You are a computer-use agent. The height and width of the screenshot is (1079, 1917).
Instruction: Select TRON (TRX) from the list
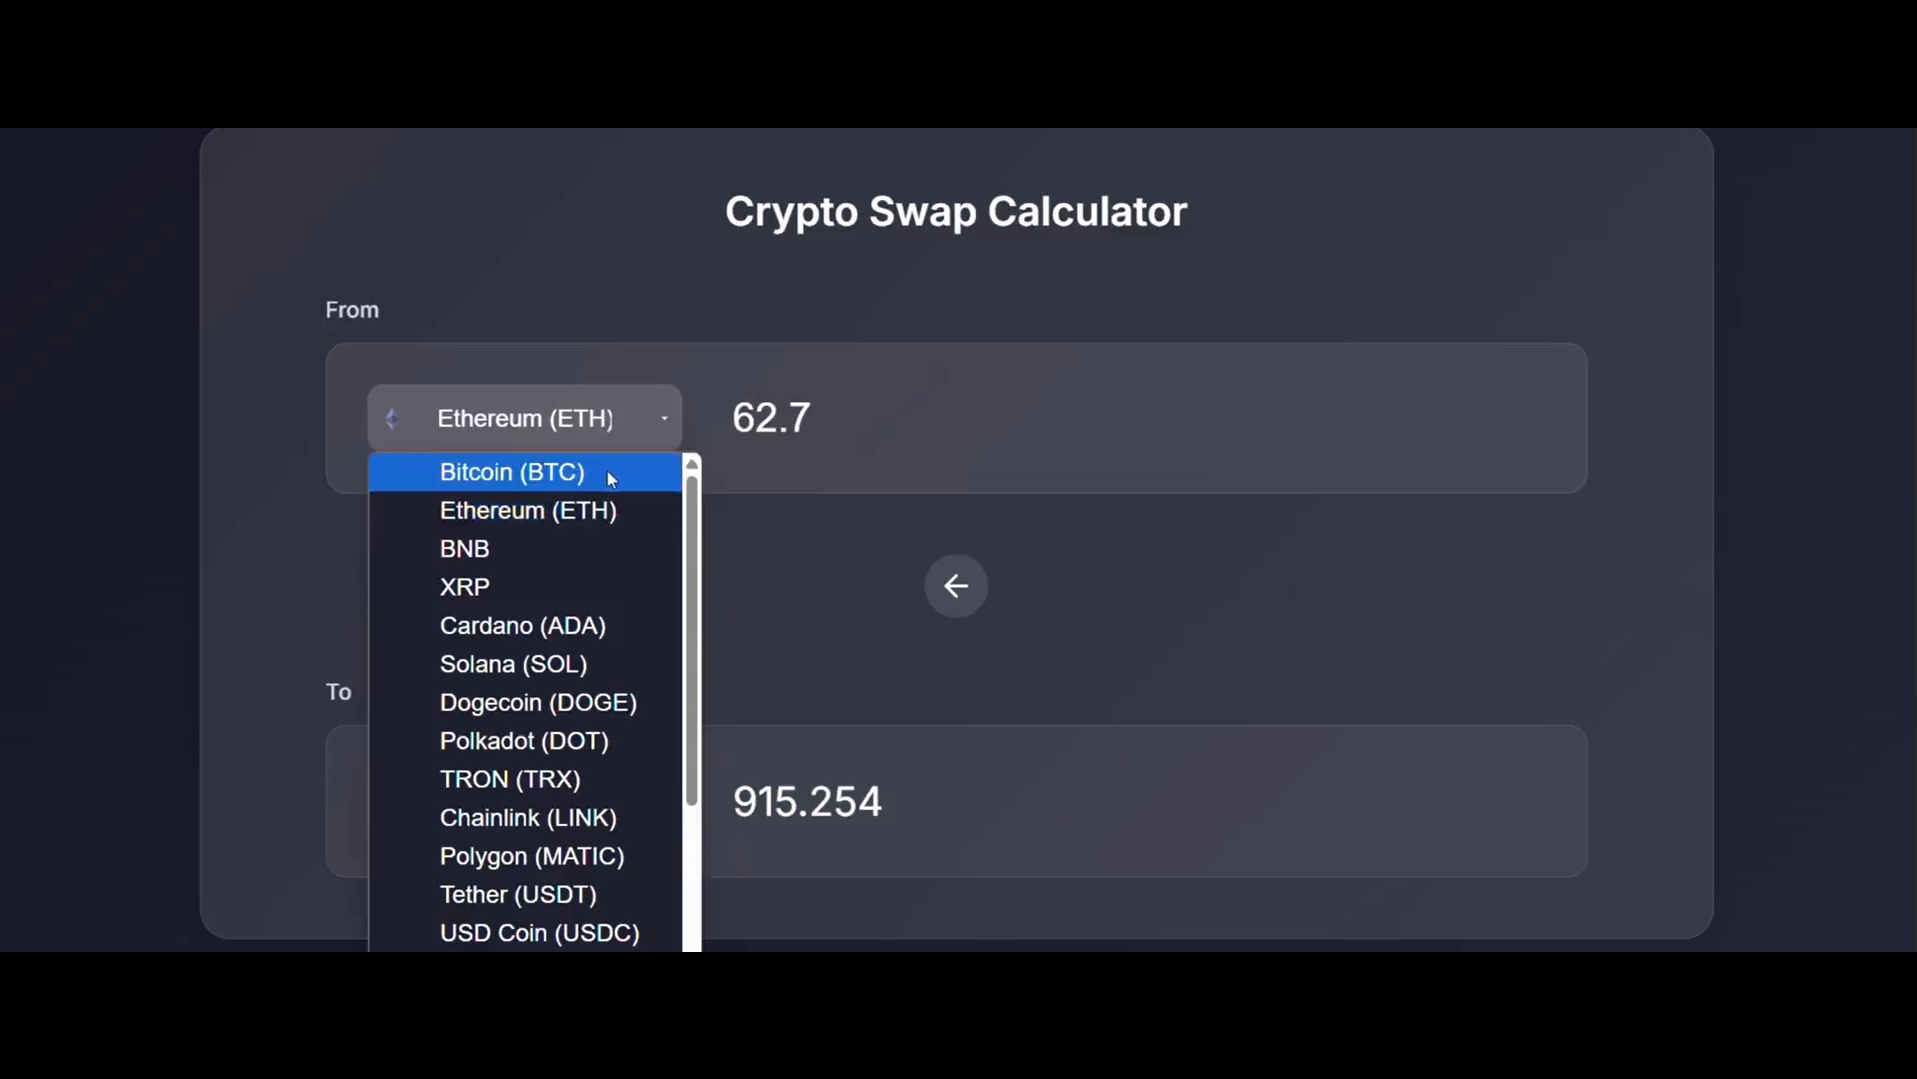click(x=509, y=779)
